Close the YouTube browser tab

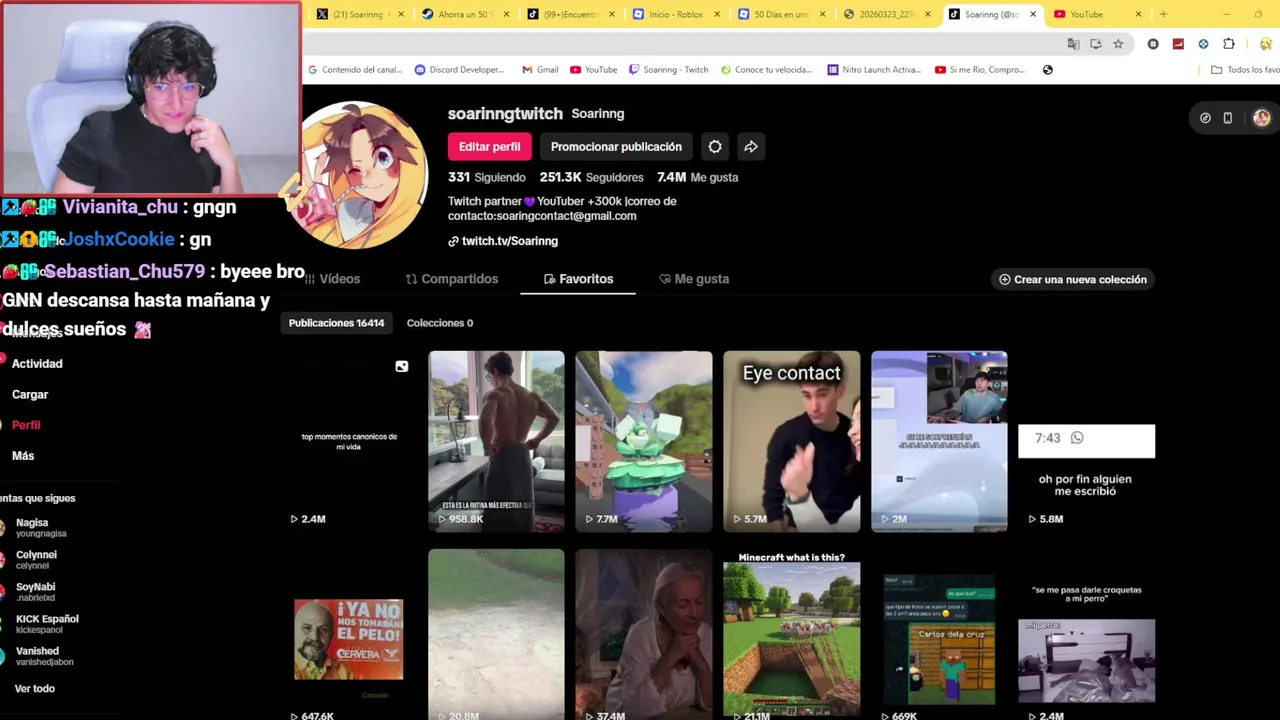(x=1138, y=14)
